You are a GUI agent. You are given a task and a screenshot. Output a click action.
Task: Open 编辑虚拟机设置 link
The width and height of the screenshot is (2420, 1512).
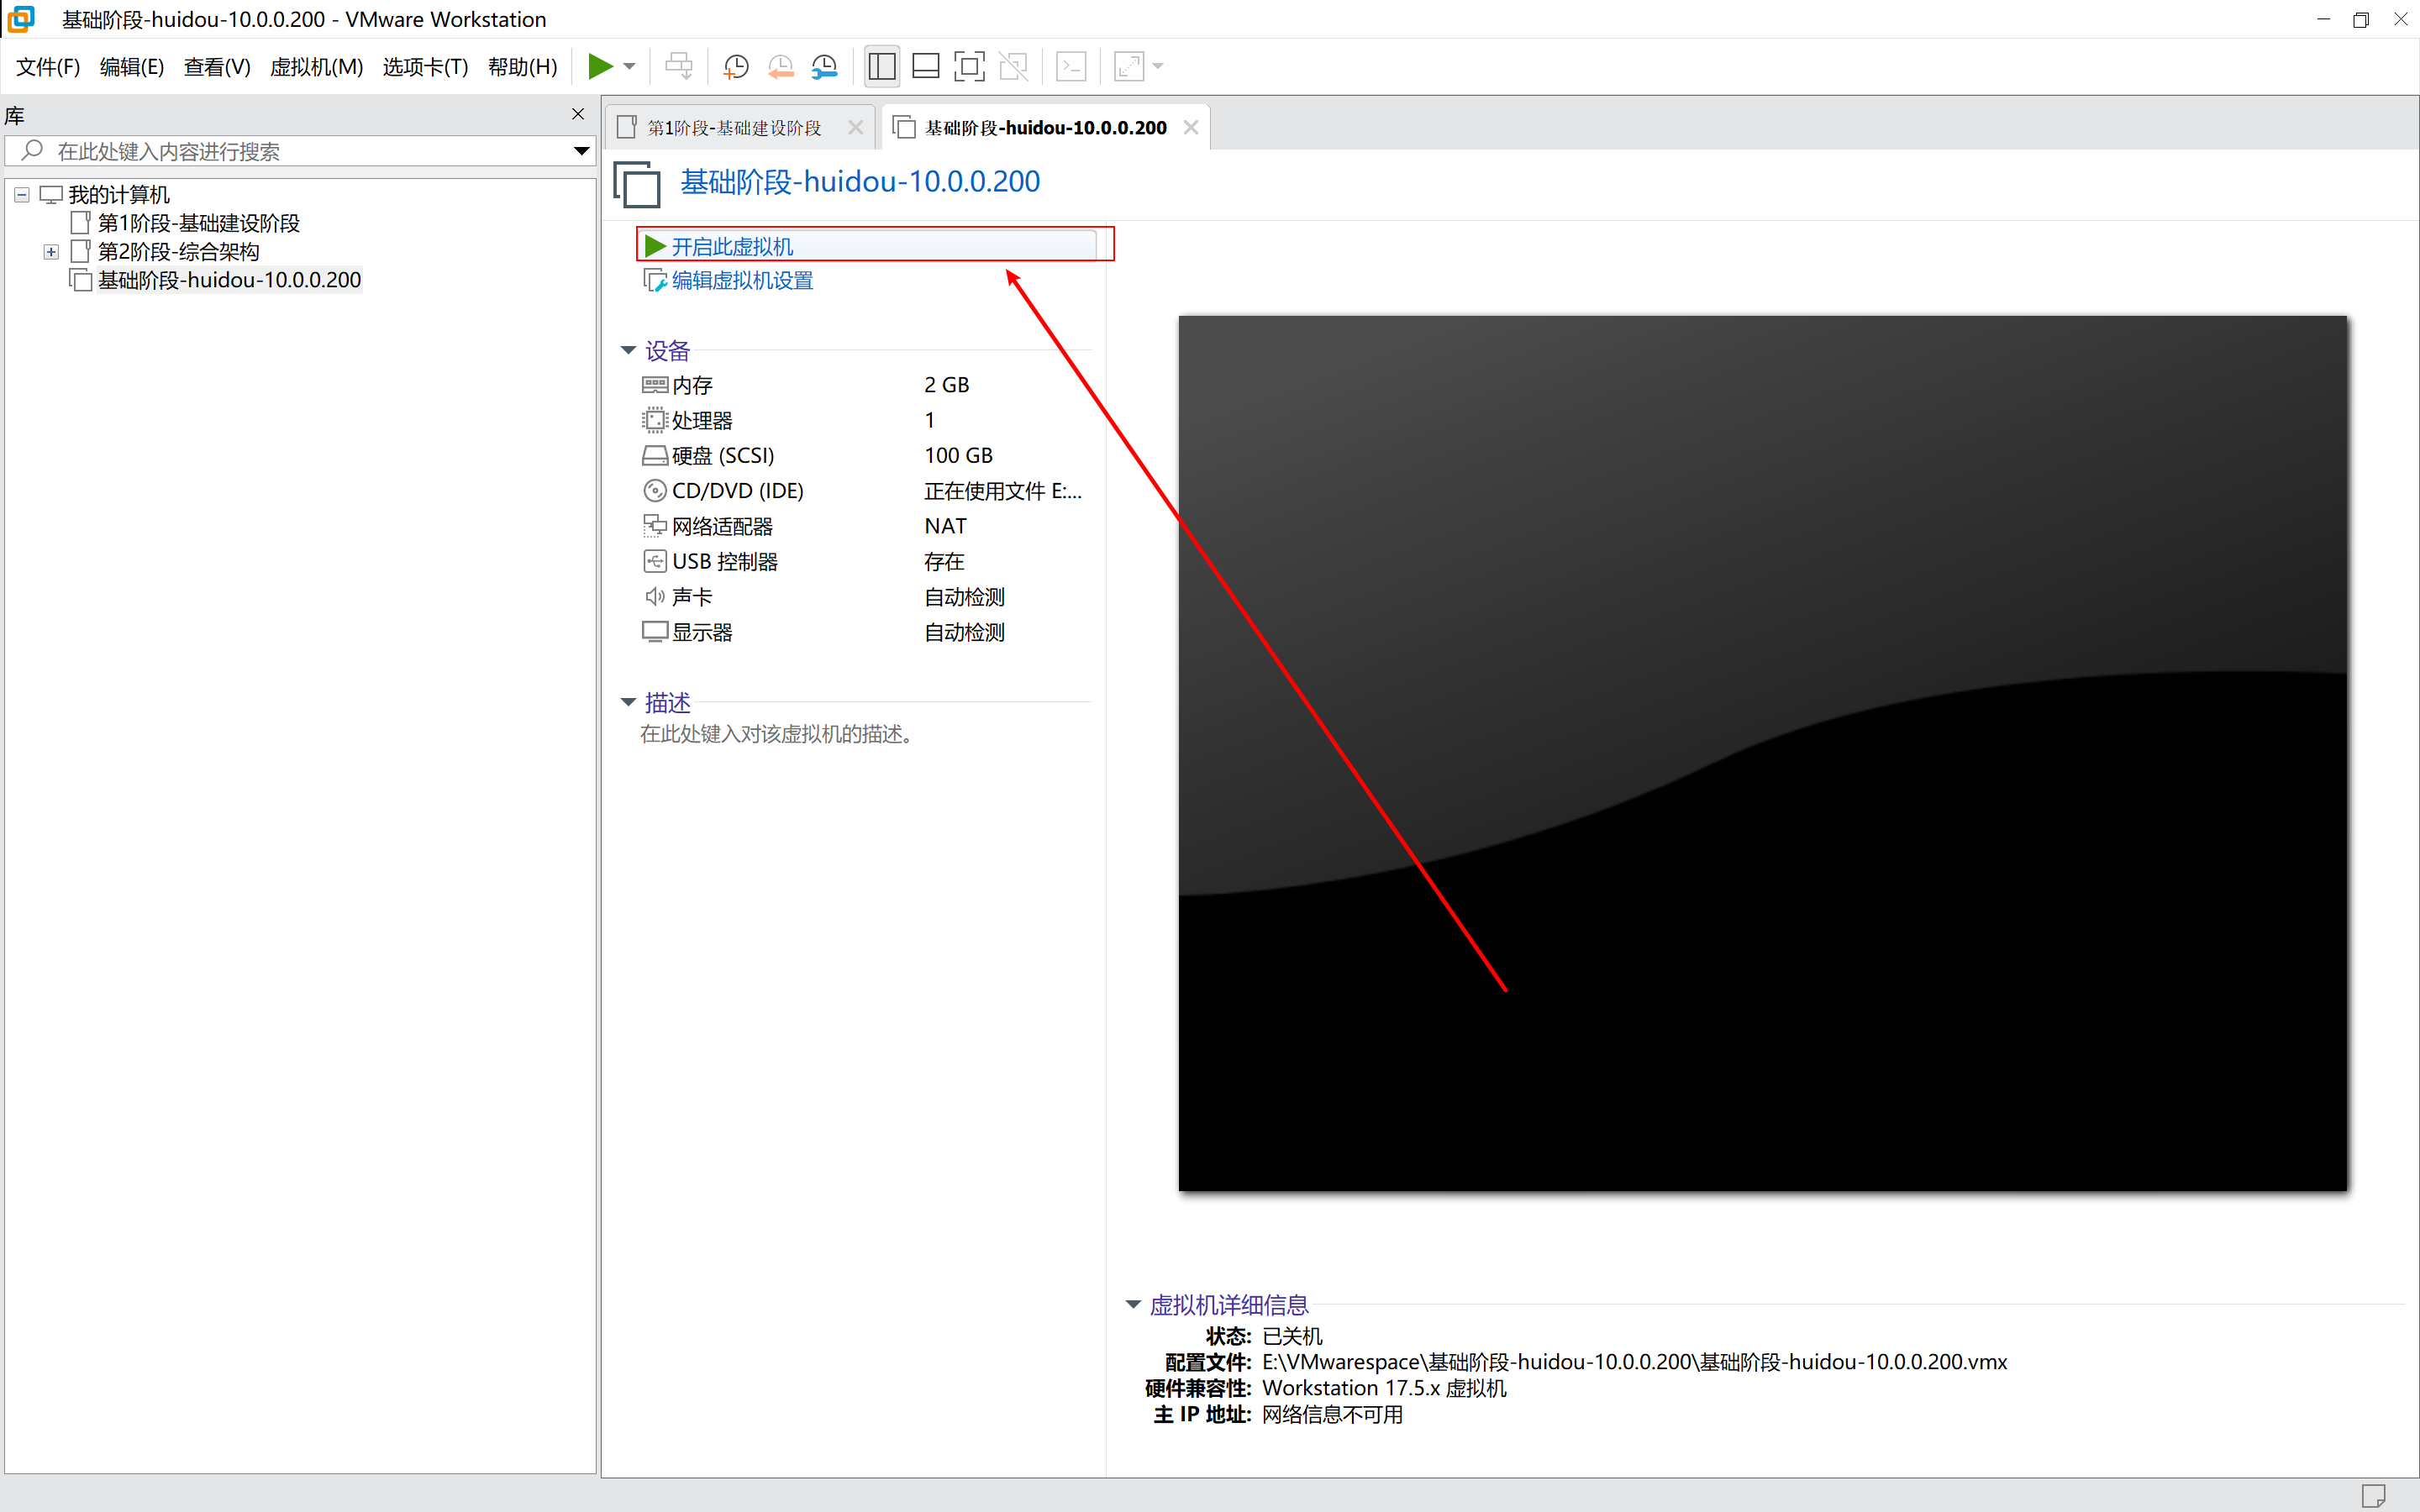pos(742,281)
